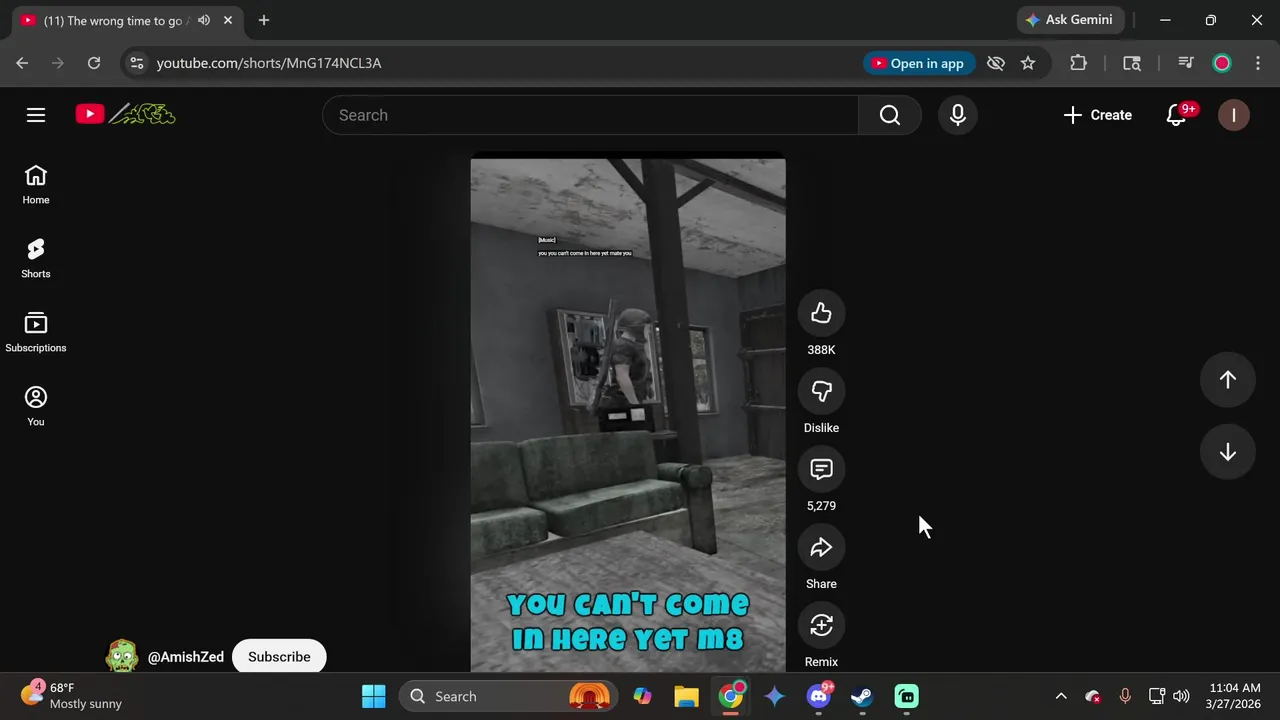Open File Explorer from taskbar

pyautogui.click(x=686, y=696)
